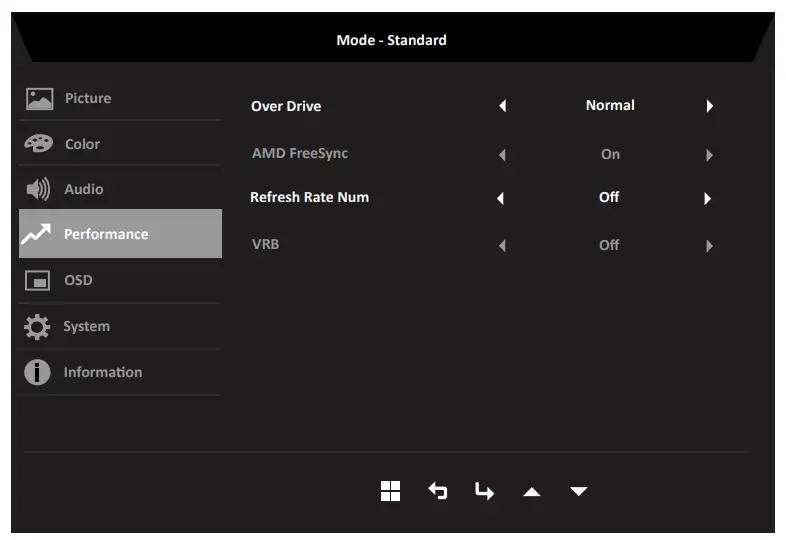Decrease Over Drive with left arrow

502,106
